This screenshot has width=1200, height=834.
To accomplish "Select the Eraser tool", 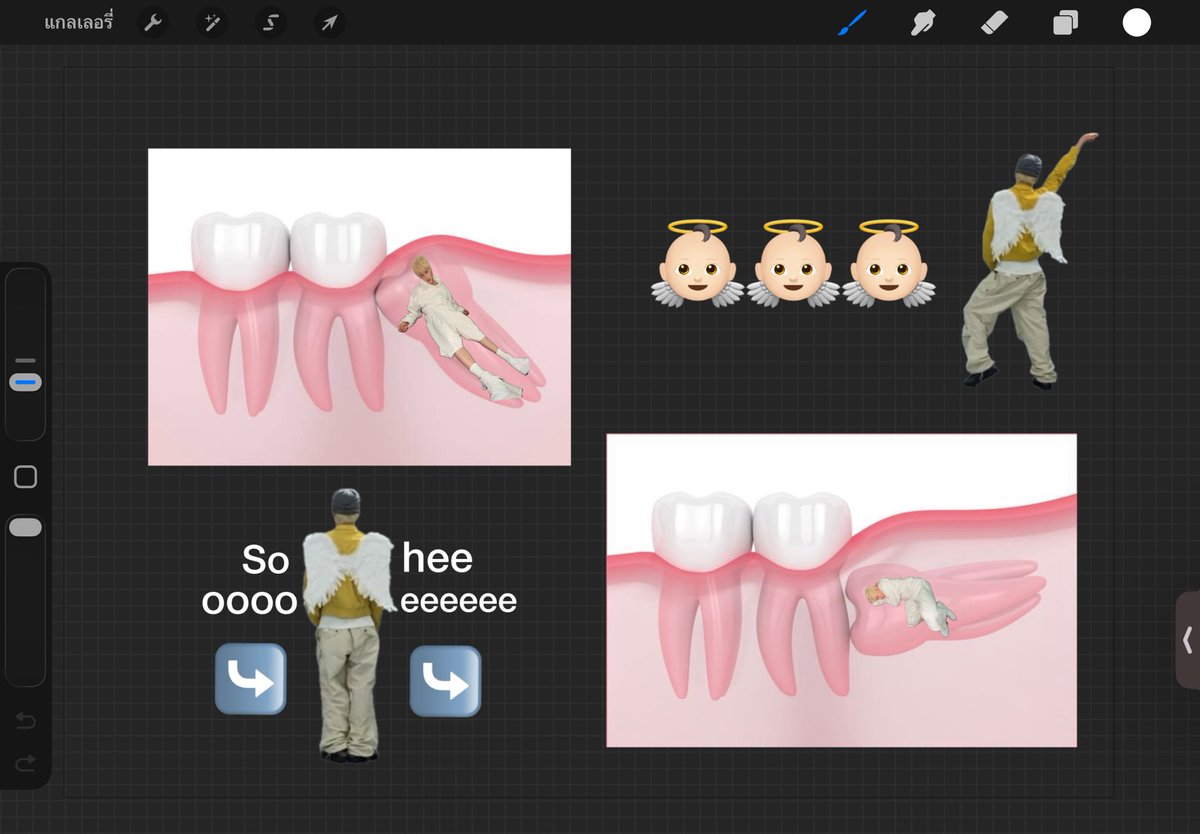I will coord(994,22).
